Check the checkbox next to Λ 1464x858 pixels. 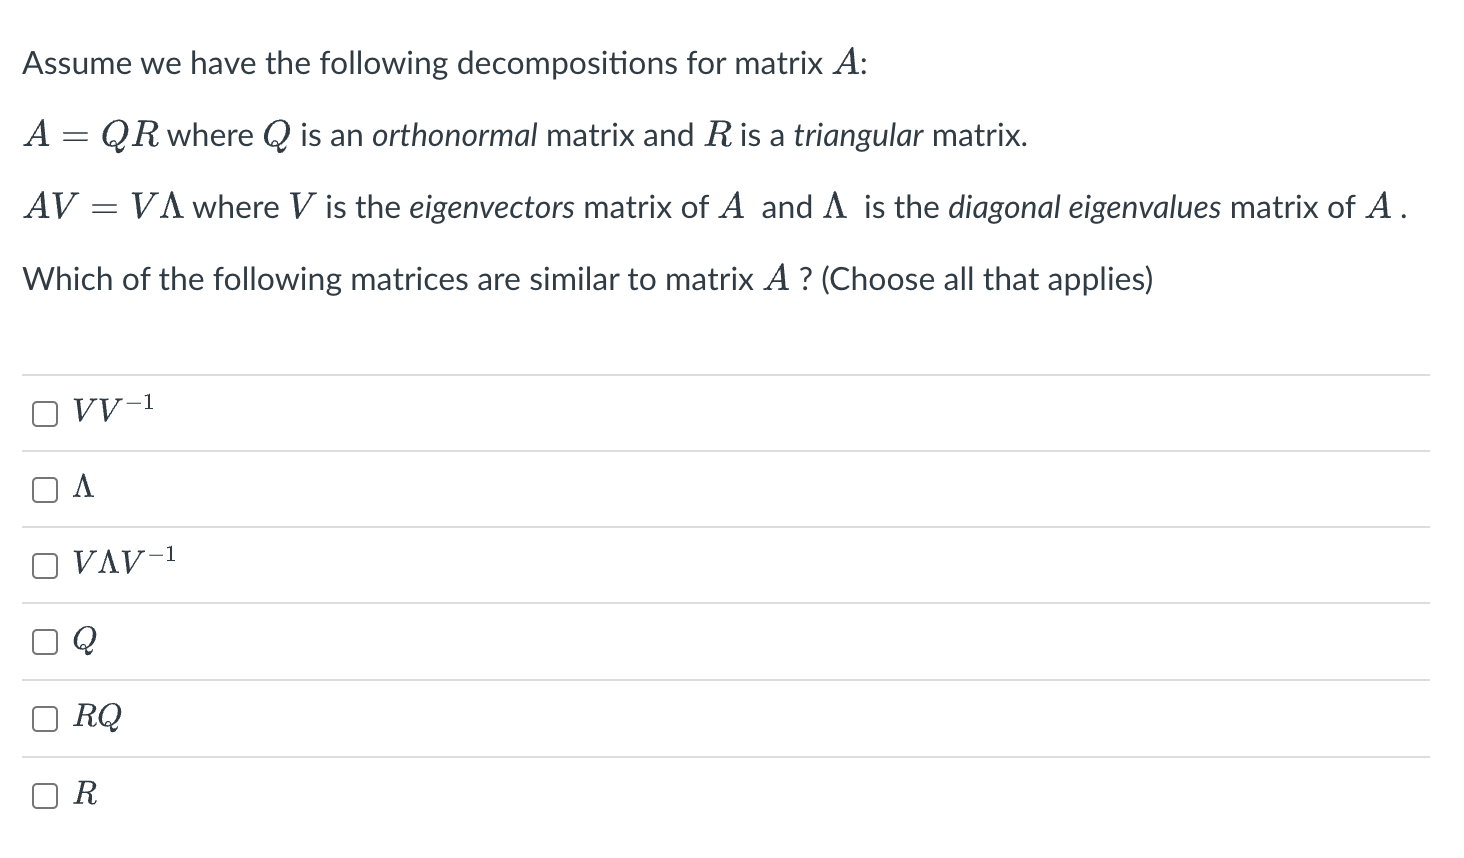tap(44, 488)
